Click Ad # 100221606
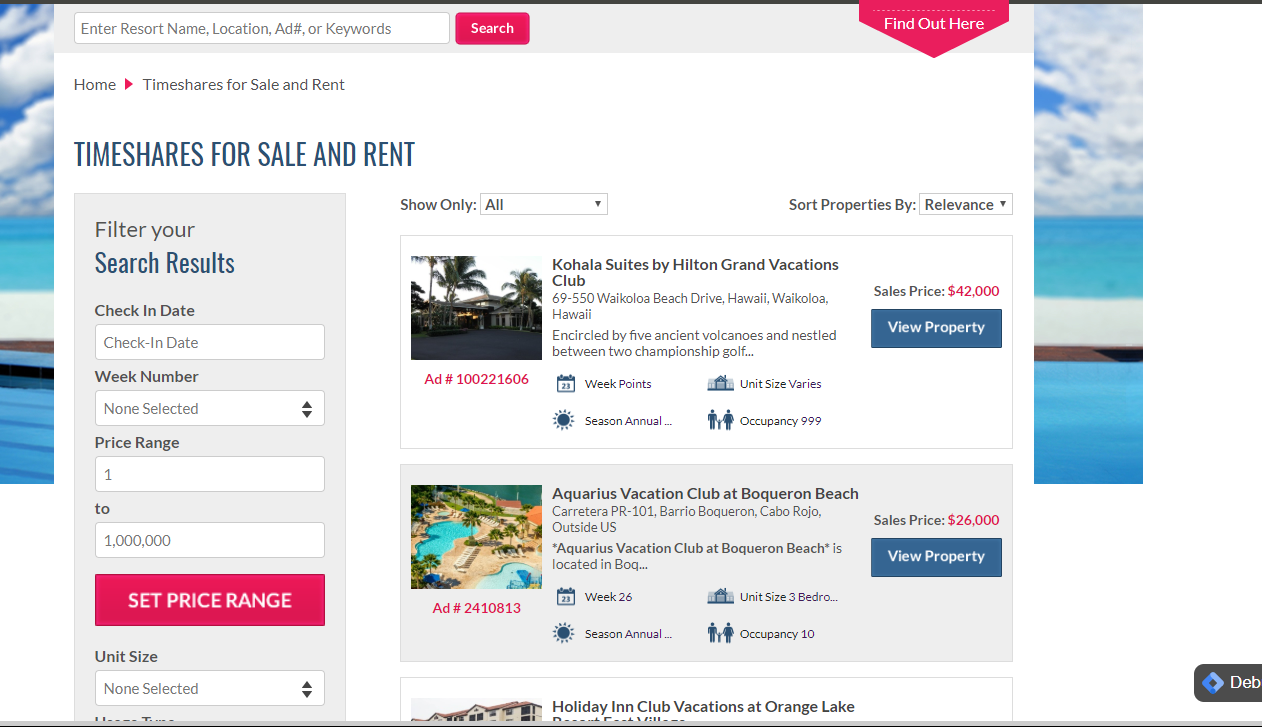 [476, 379]
